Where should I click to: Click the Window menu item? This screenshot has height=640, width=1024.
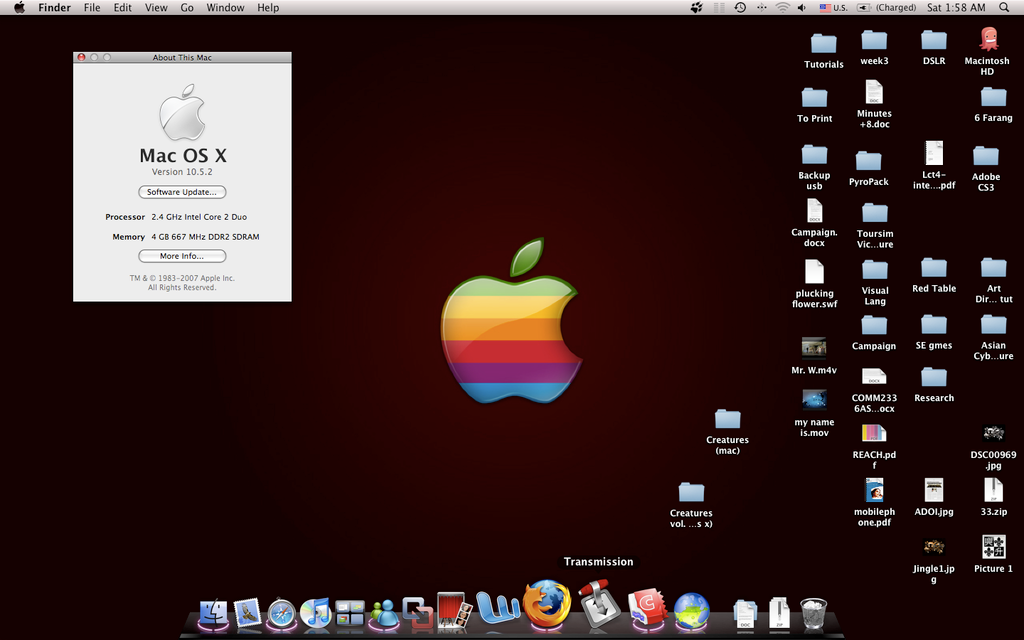point(225,7)
